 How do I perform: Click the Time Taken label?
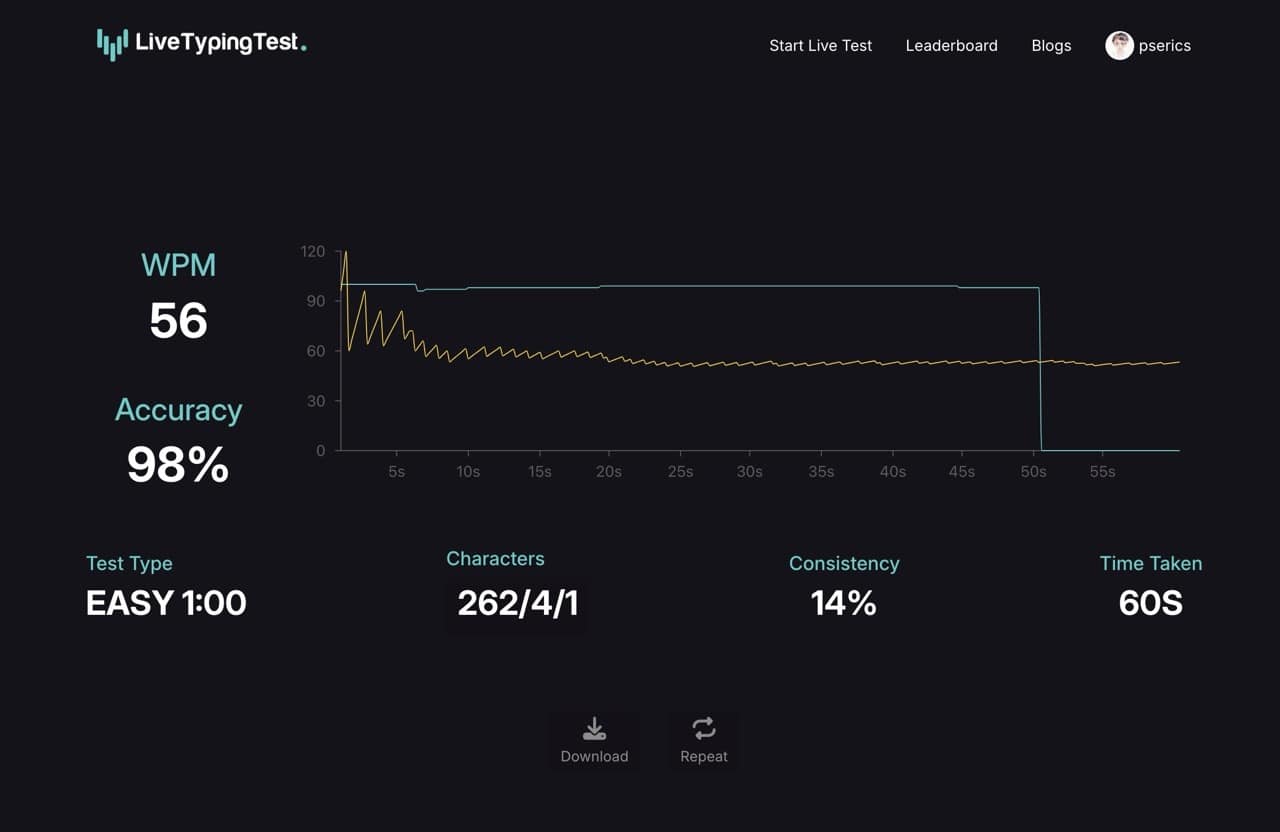pyautogui.click(x=1151, y=564)
